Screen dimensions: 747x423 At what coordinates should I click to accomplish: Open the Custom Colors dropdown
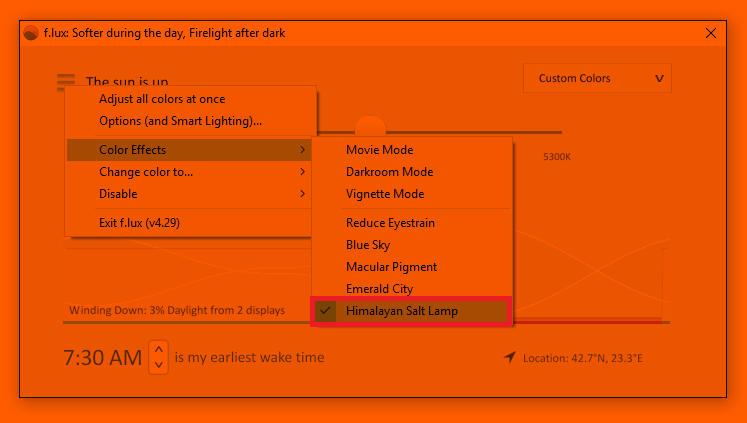597,78
